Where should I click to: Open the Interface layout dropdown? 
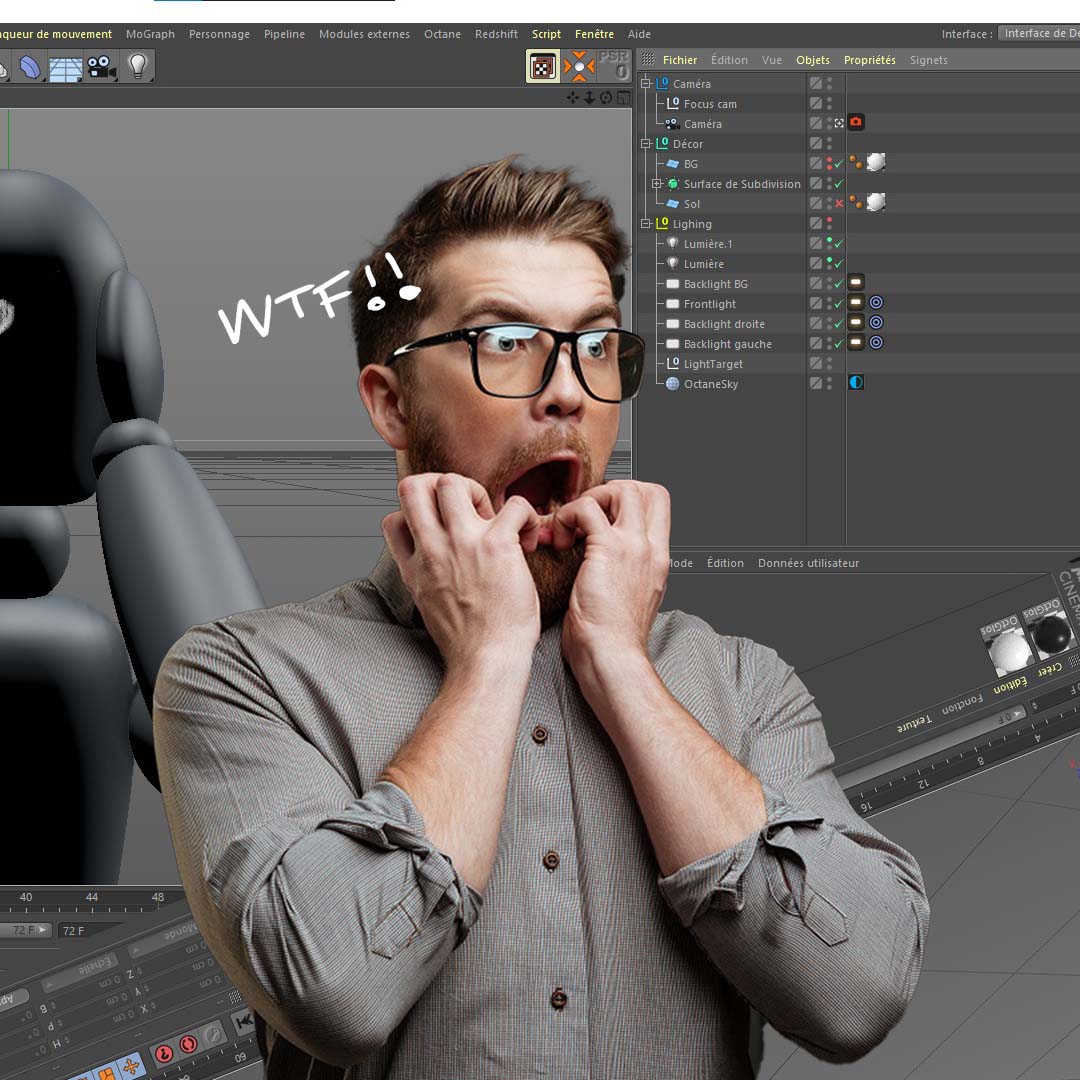(x=1039, y=33)
